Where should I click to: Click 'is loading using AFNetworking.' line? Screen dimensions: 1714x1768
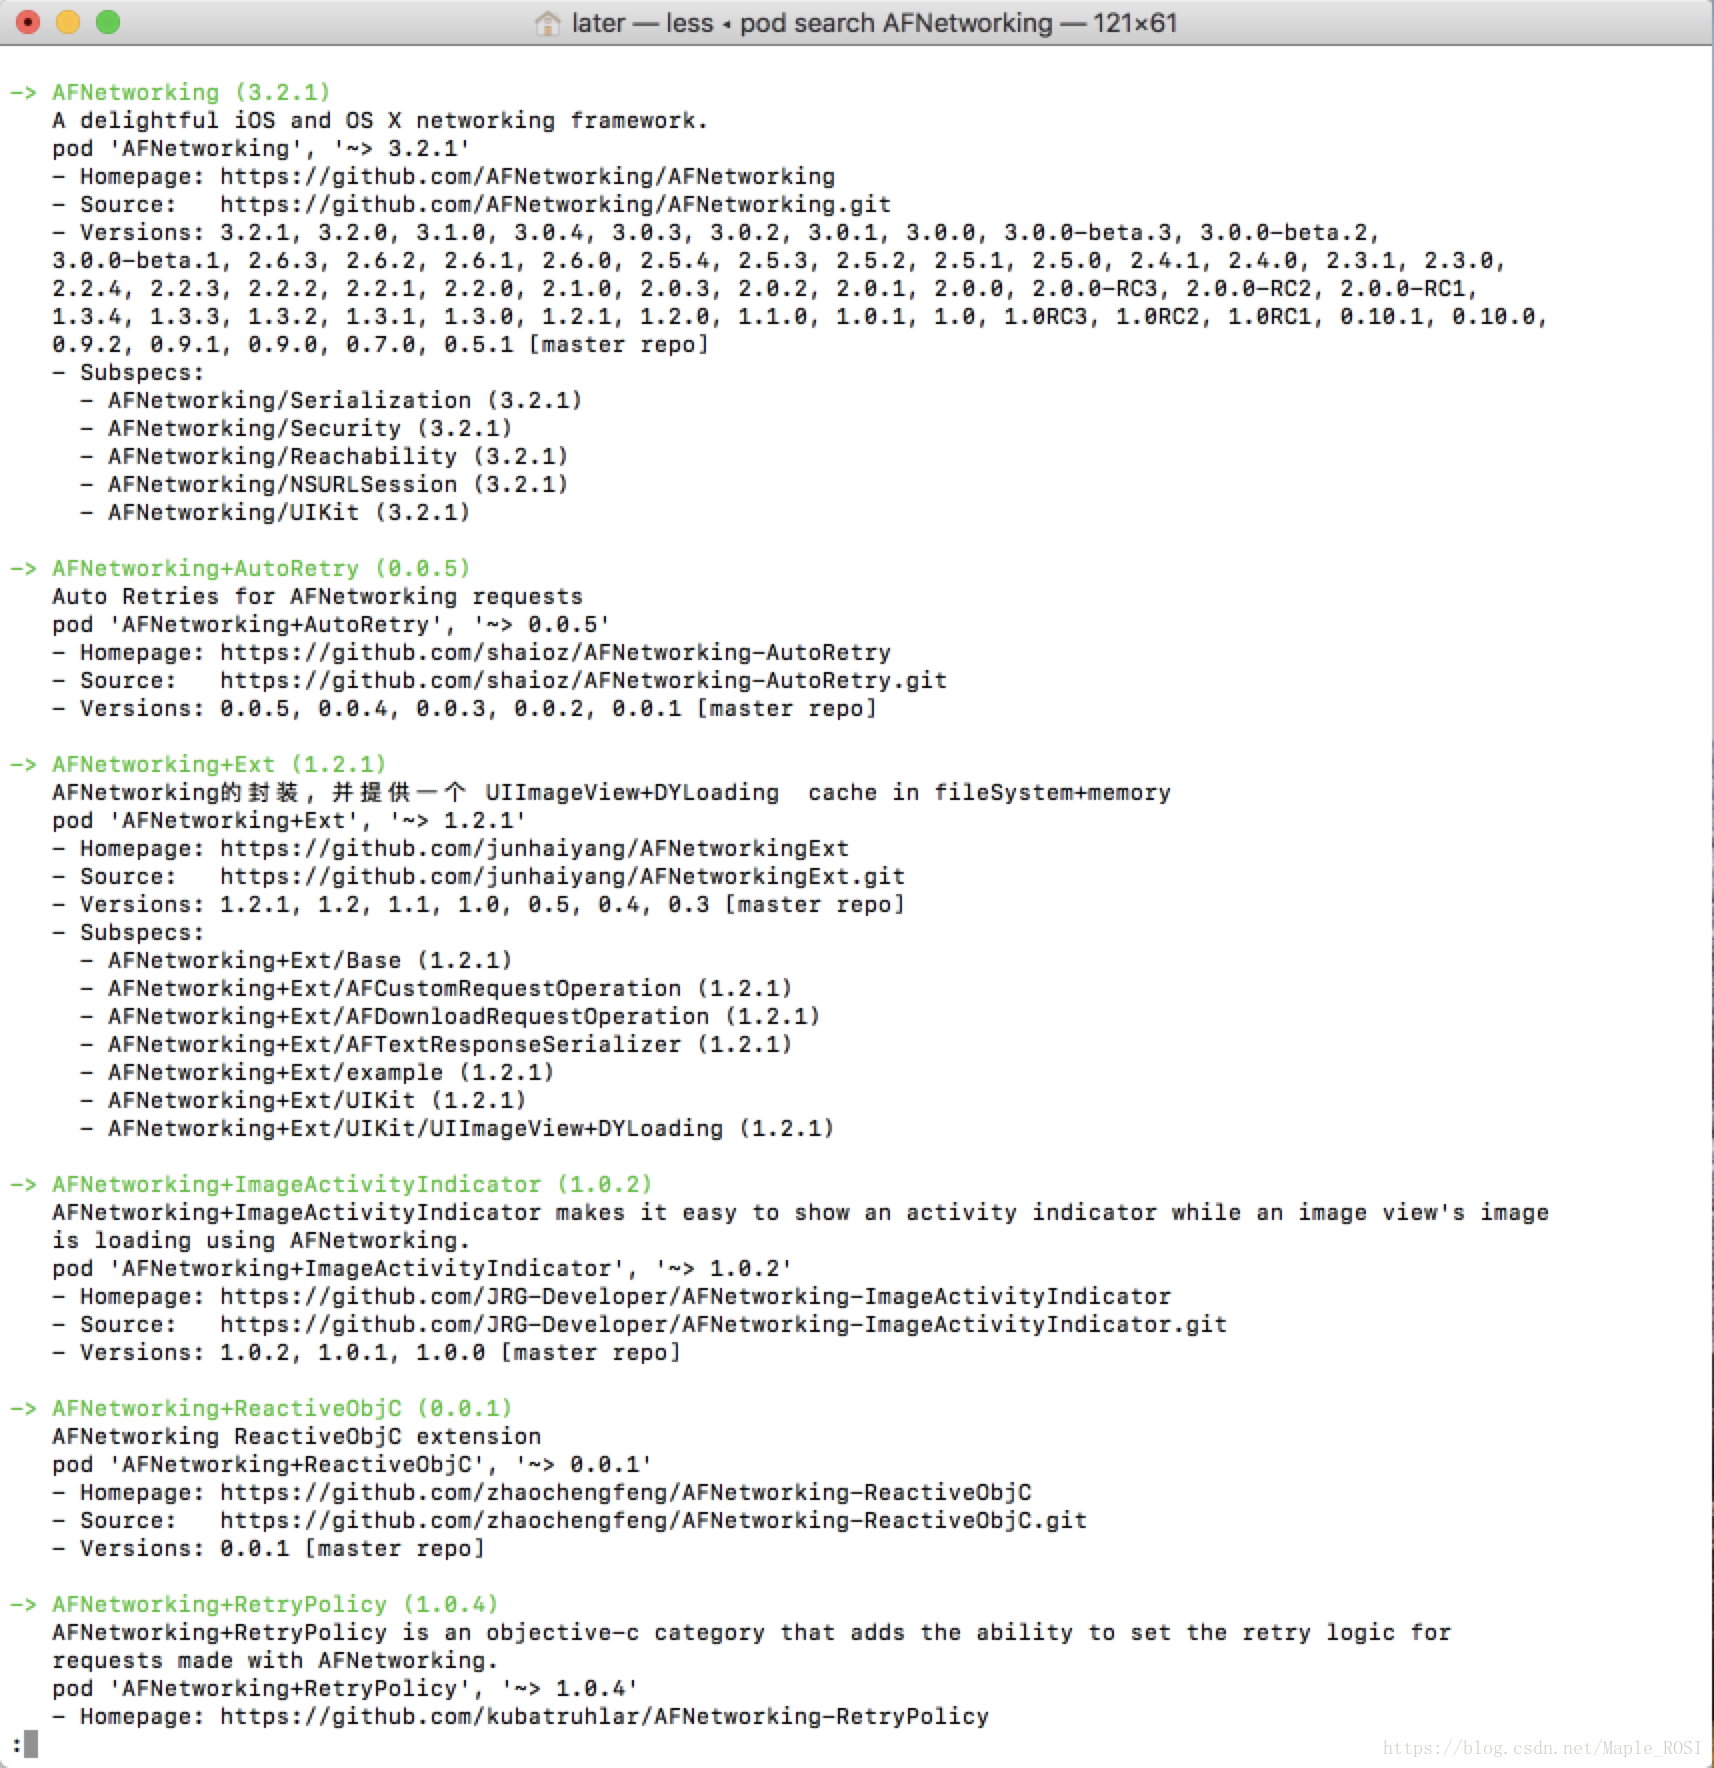(x=261, y=1240)
